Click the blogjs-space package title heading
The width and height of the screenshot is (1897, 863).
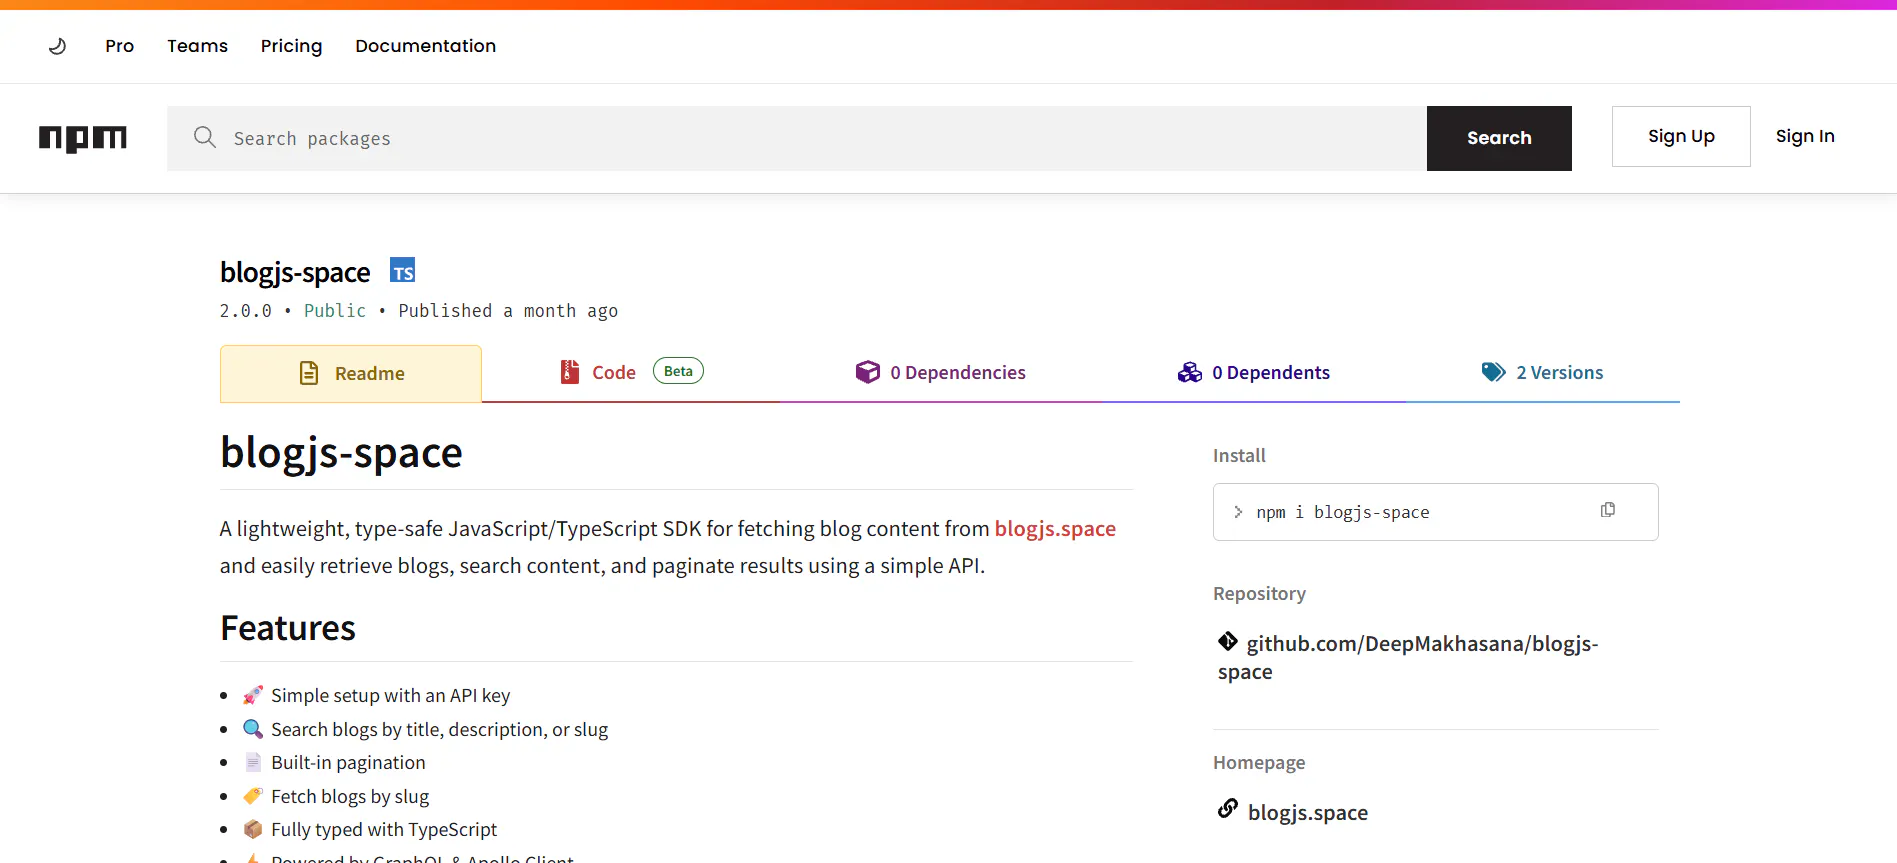tap(295, 272)
